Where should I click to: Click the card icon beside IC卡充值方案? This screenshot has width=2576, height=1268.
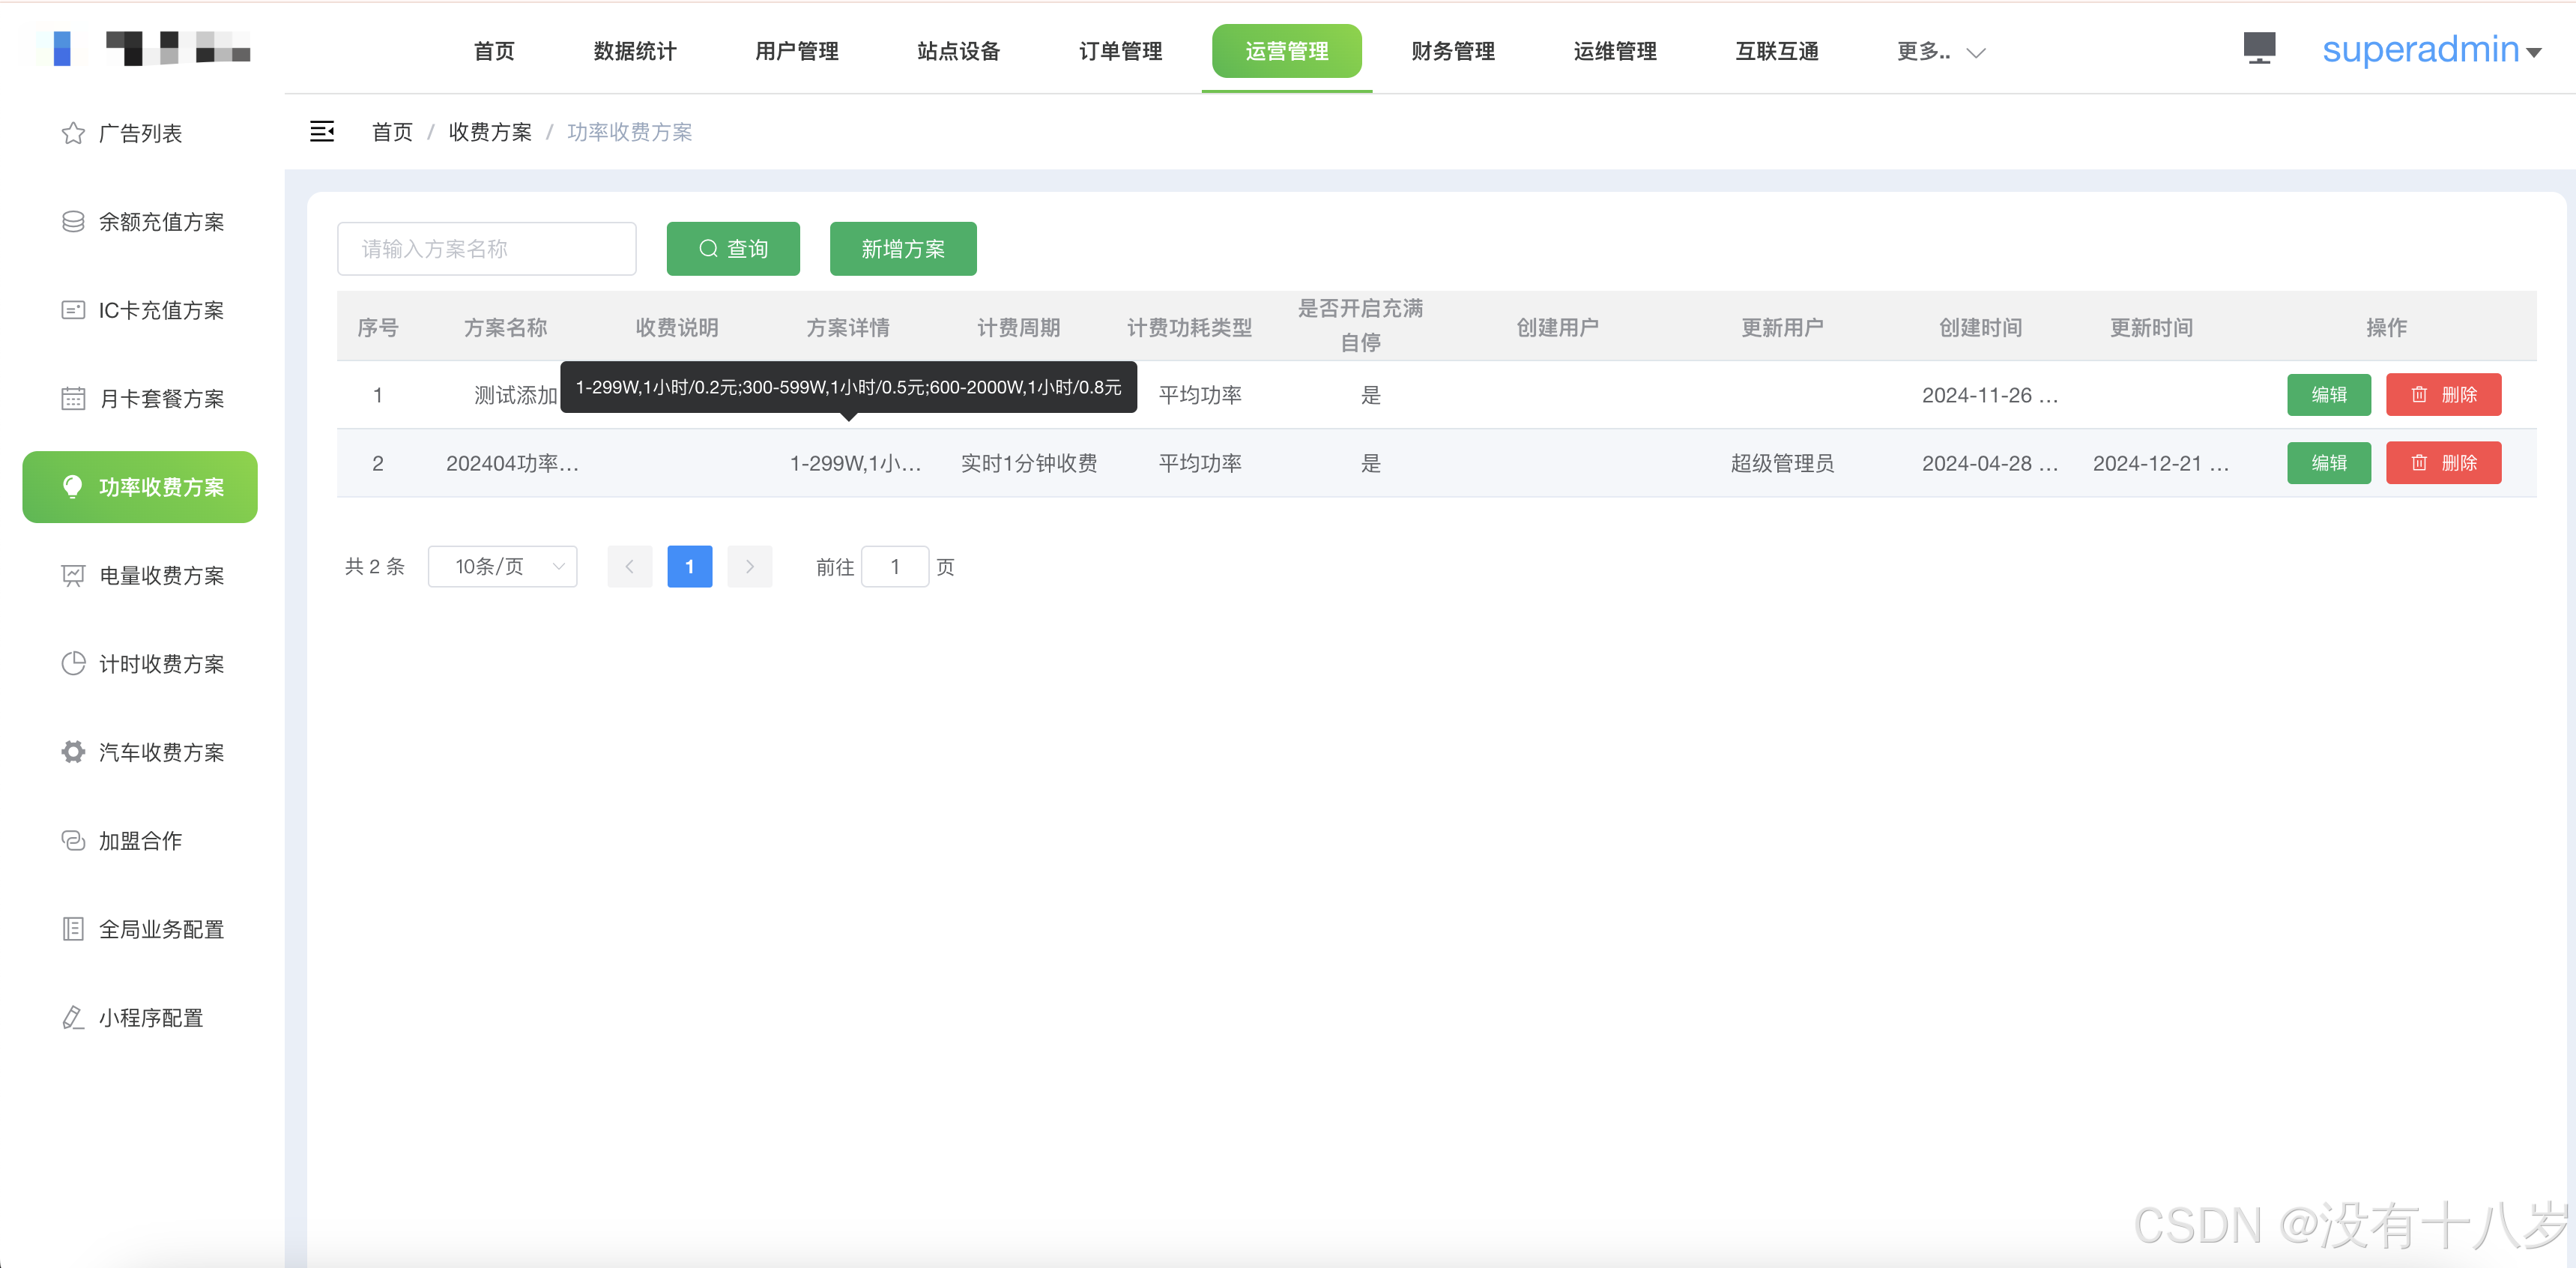click(73, 310)
